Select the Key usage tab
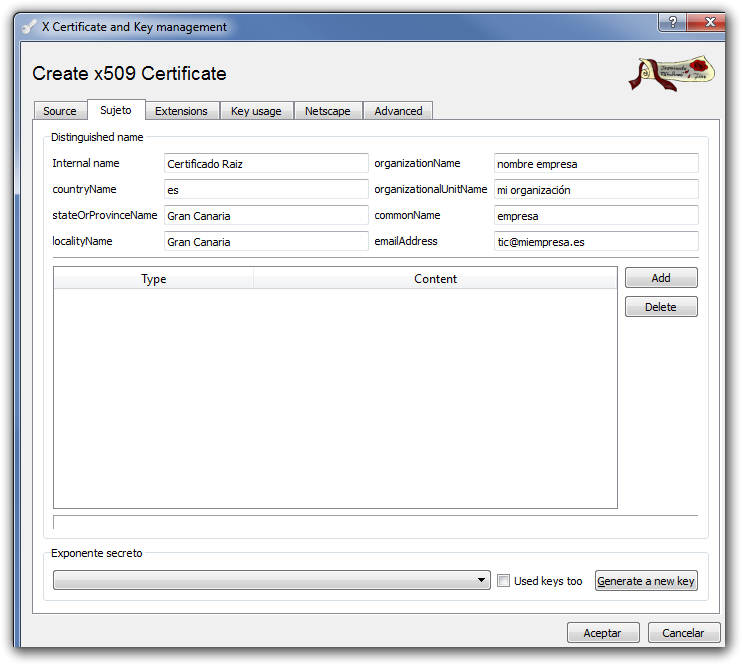Image resolution: width=742 pixels, height=666 pixels. coord(256,111)
